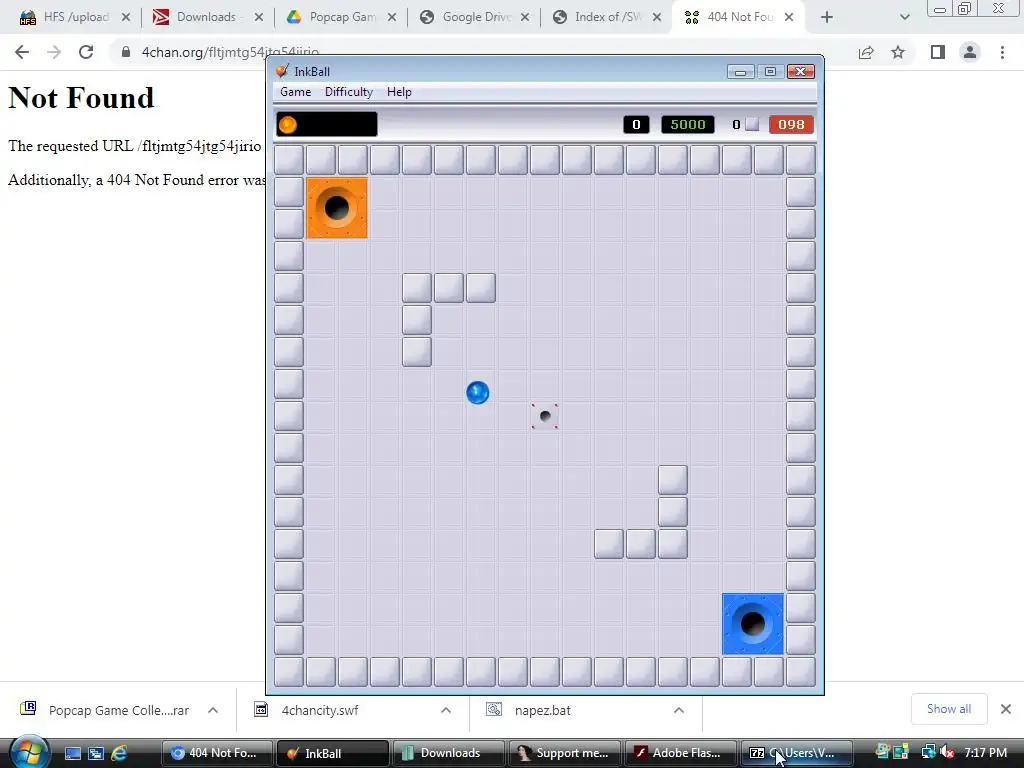Expand the Chrome tab search dropdown
Viewport: 1024px width, 768px height.
tap(904, 17)
